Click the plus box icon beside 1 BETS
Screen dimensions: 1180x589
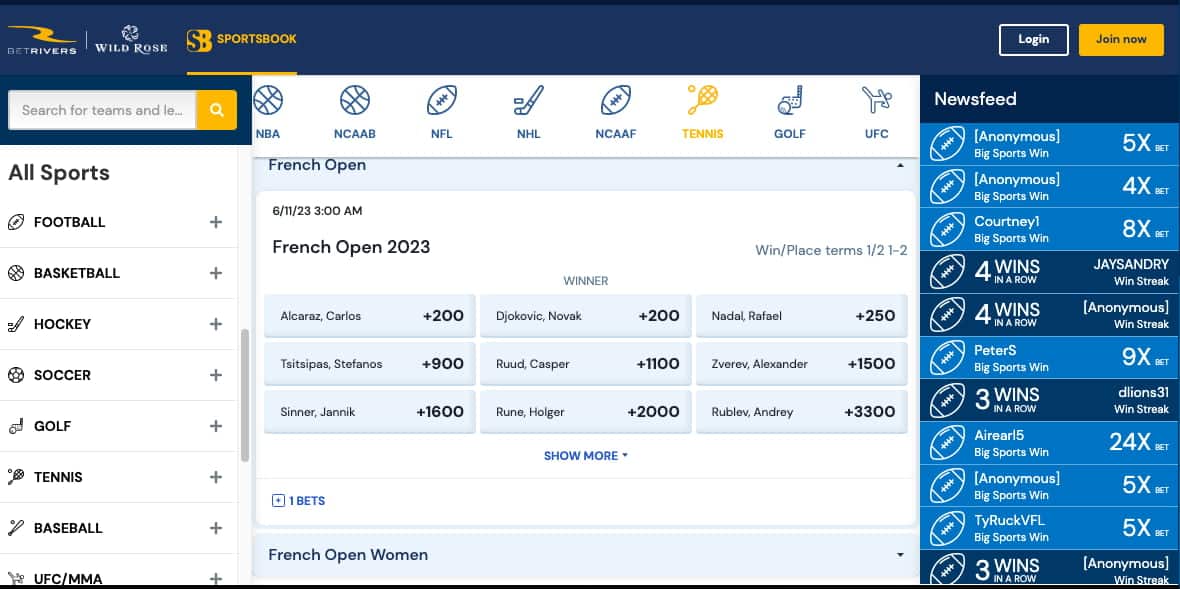[x=278, y=501]
